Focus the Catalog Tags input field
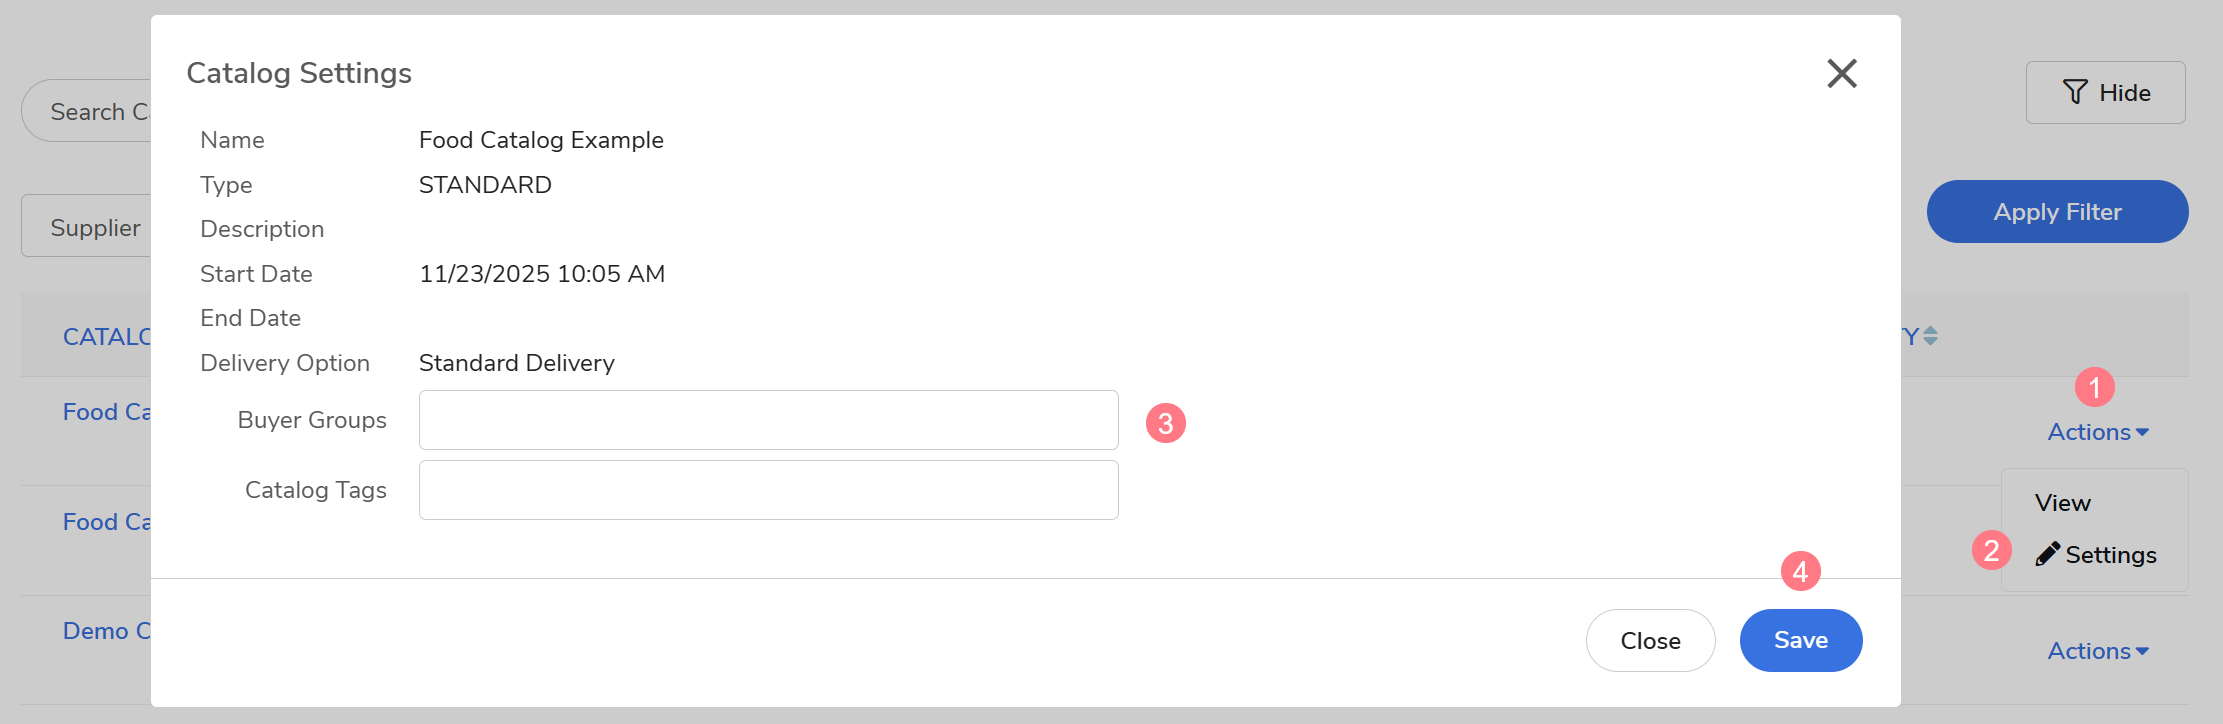 click(x=768, y=490)
